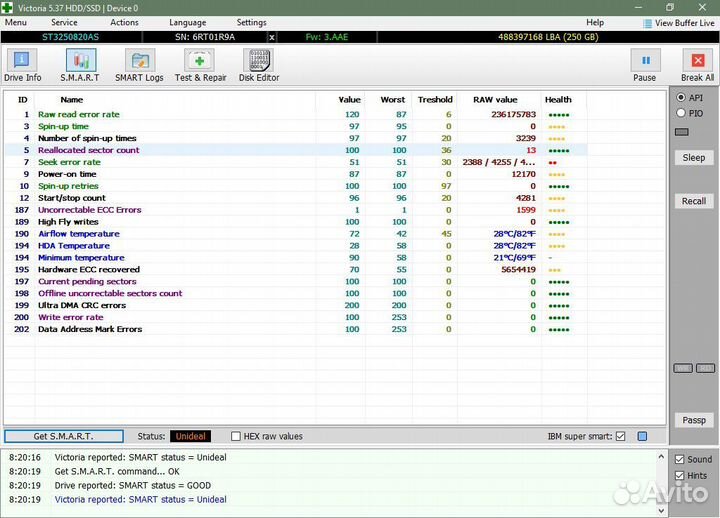
Task: Open the Test & Repair section
Action: [x=200, y=65]
